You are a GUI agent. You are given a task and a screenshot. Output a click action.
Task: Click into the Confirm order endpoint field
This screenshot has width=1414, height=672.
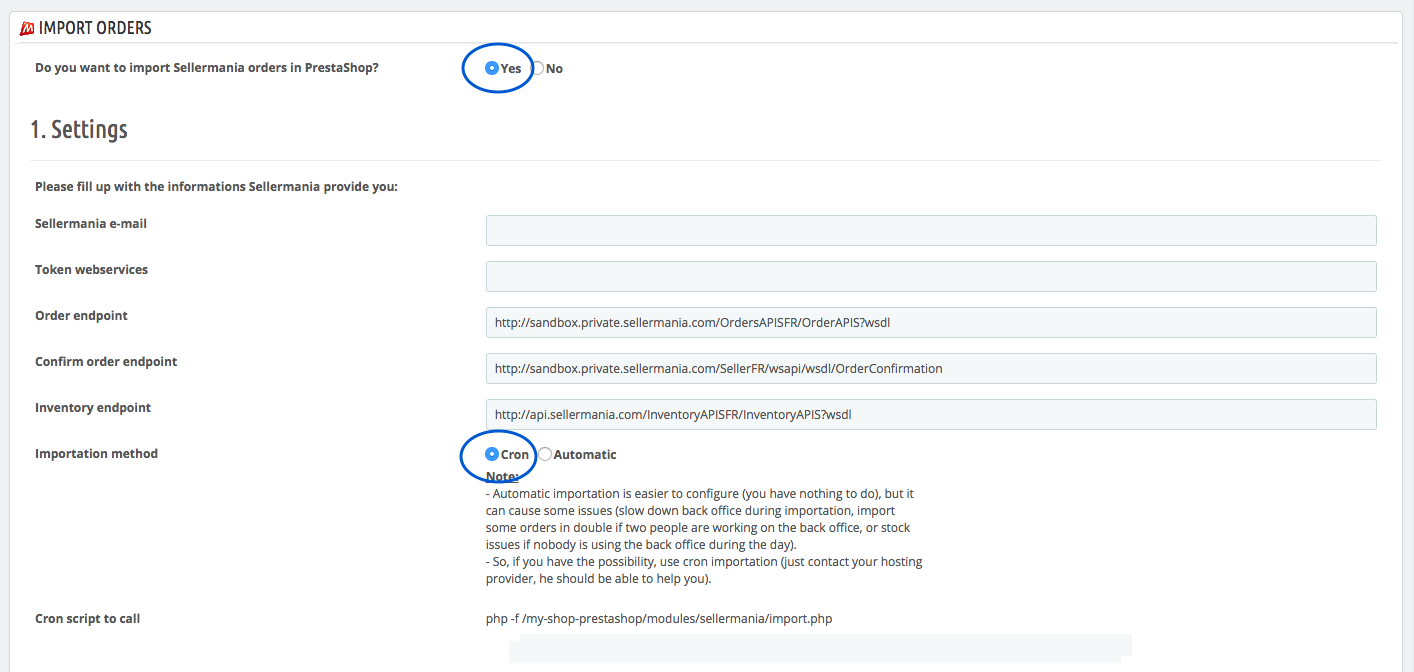(931, 368)
